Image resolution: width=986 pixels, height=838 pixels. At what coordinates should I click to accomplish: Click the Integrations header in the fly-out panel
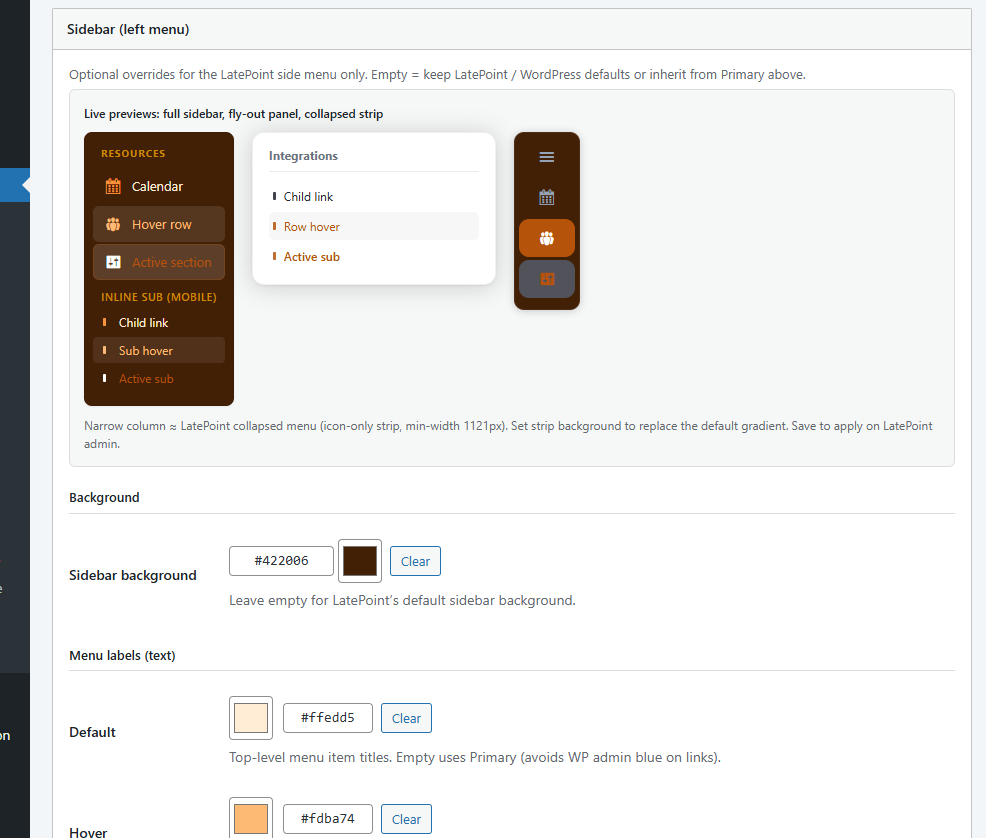pyautogui.click(x=303, y=156)
